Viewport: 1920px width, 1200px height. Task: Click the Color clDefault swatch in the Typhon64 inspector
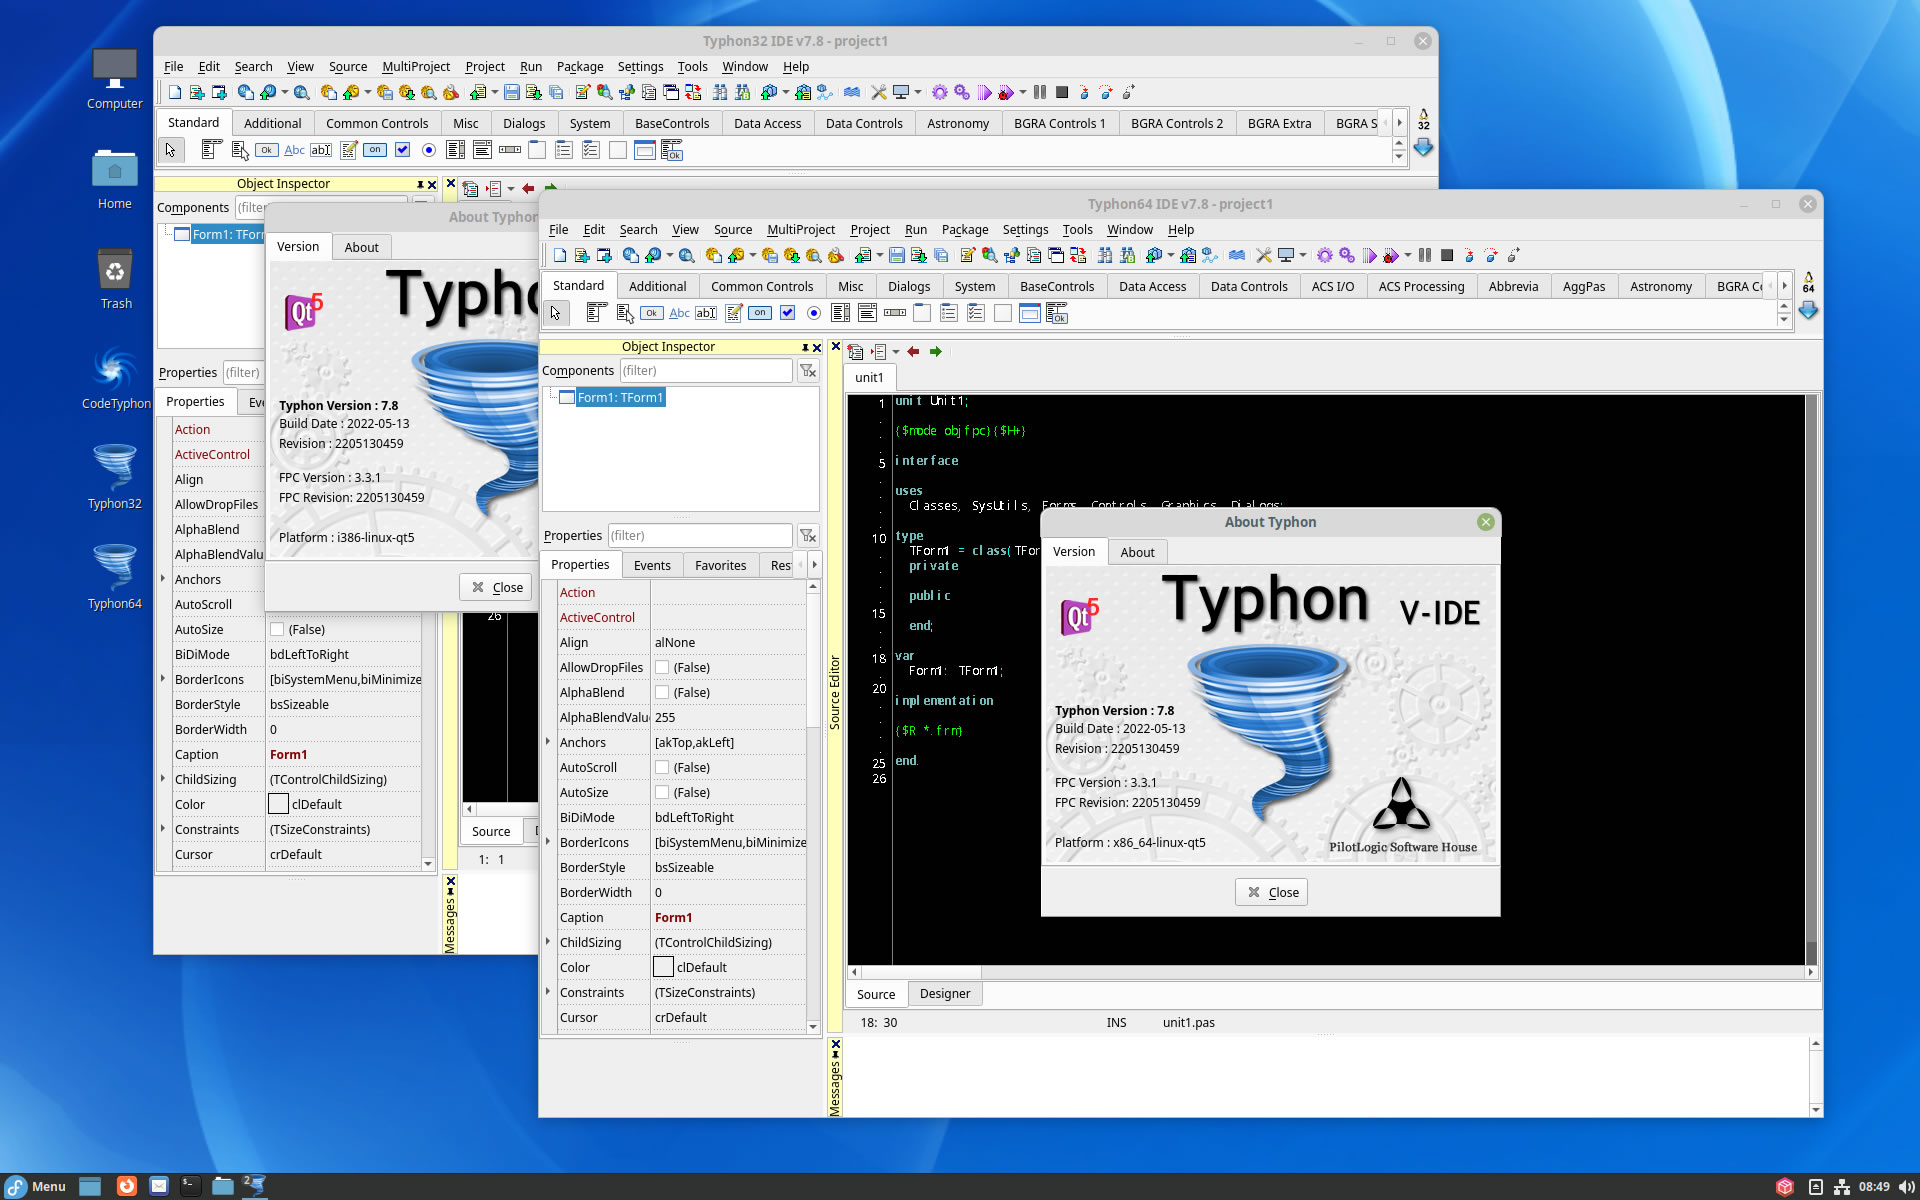pos(663,968)
